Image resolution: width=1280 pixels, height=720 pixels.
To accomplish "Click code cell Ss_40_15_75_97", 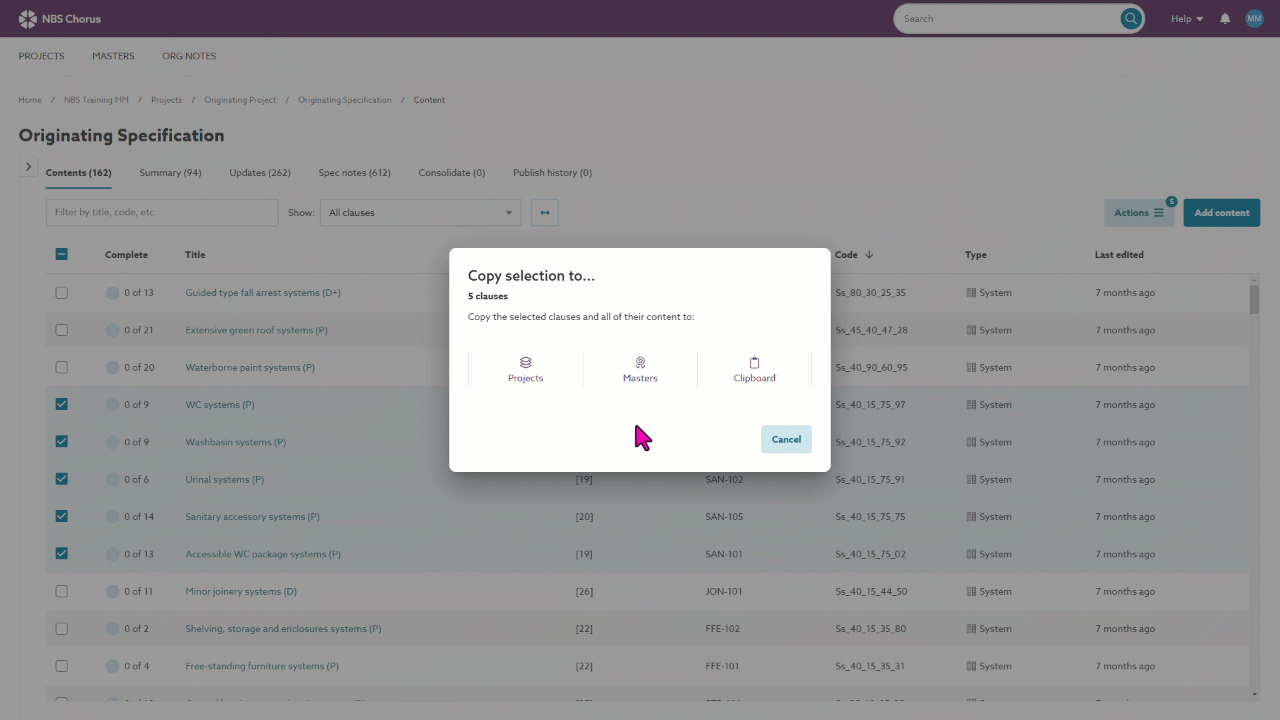I will coord(870,405).
